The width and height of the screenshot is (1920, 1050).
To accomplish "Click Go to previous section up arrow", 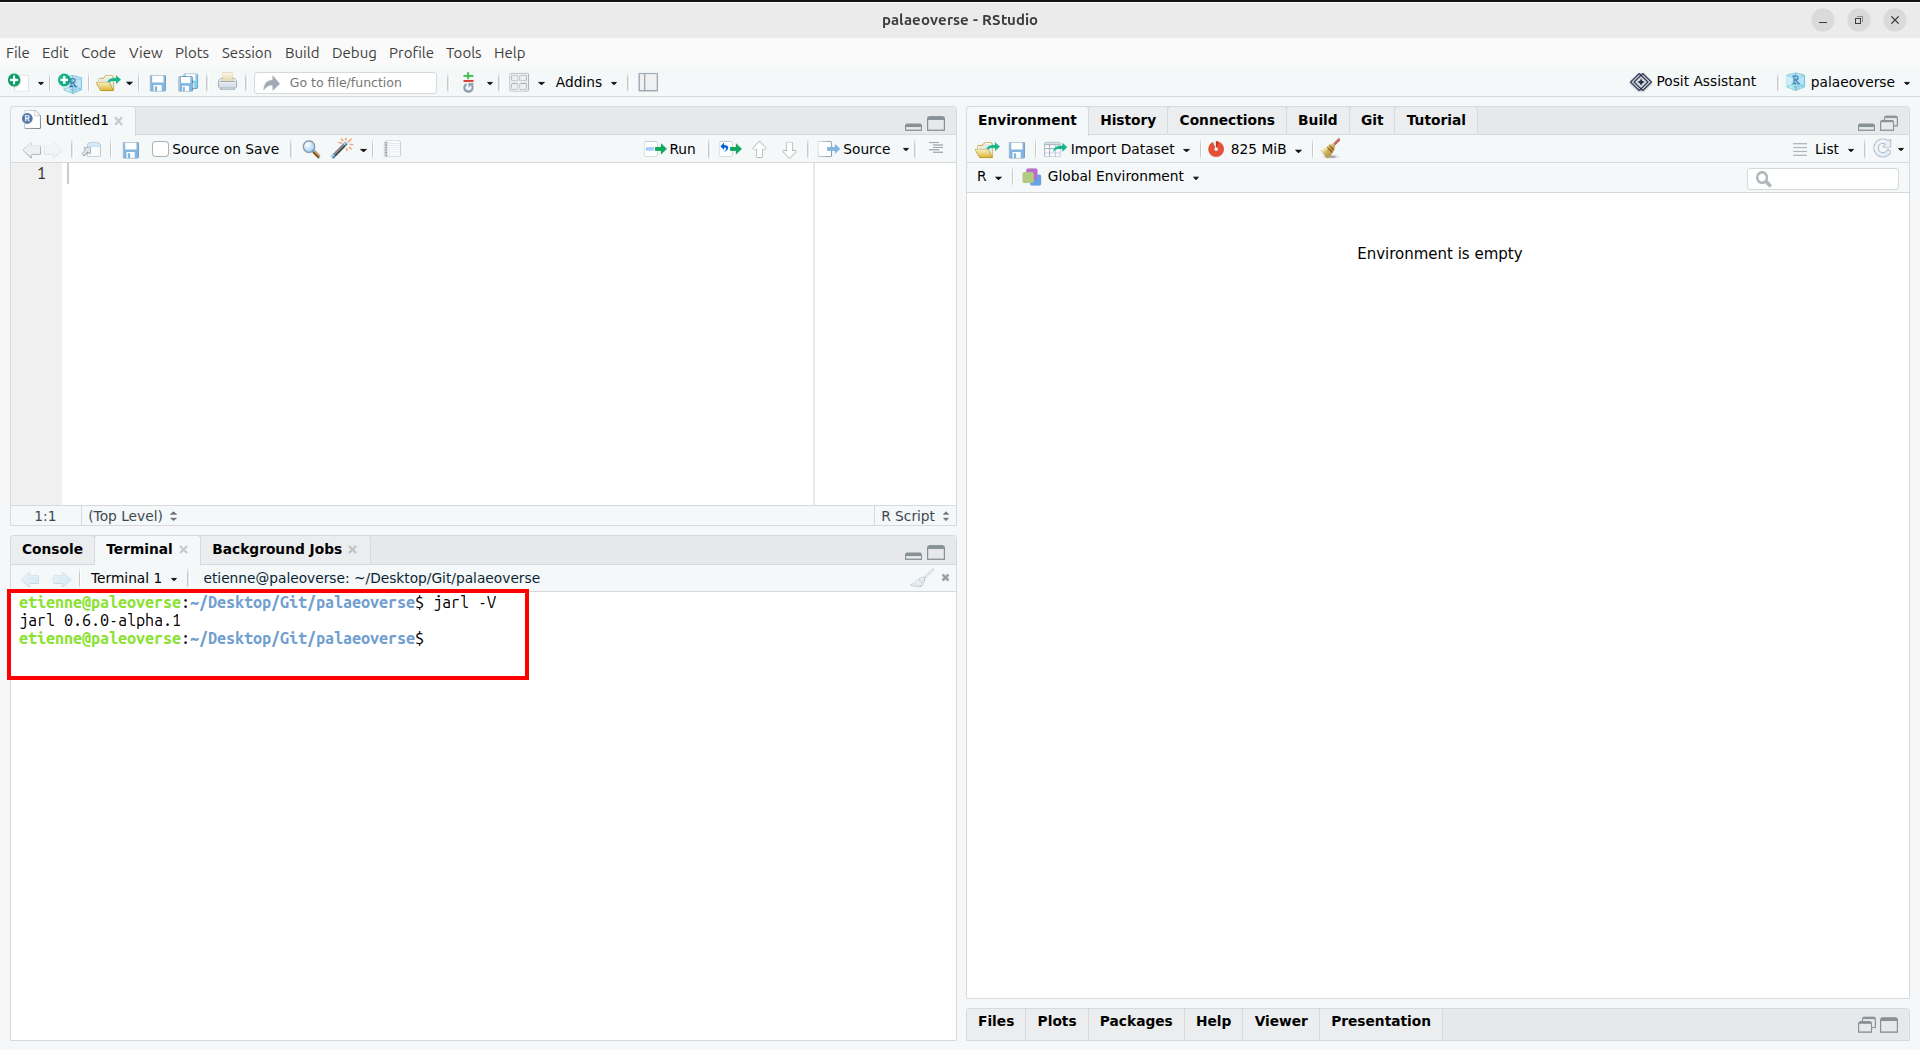I will click(760, 149).
